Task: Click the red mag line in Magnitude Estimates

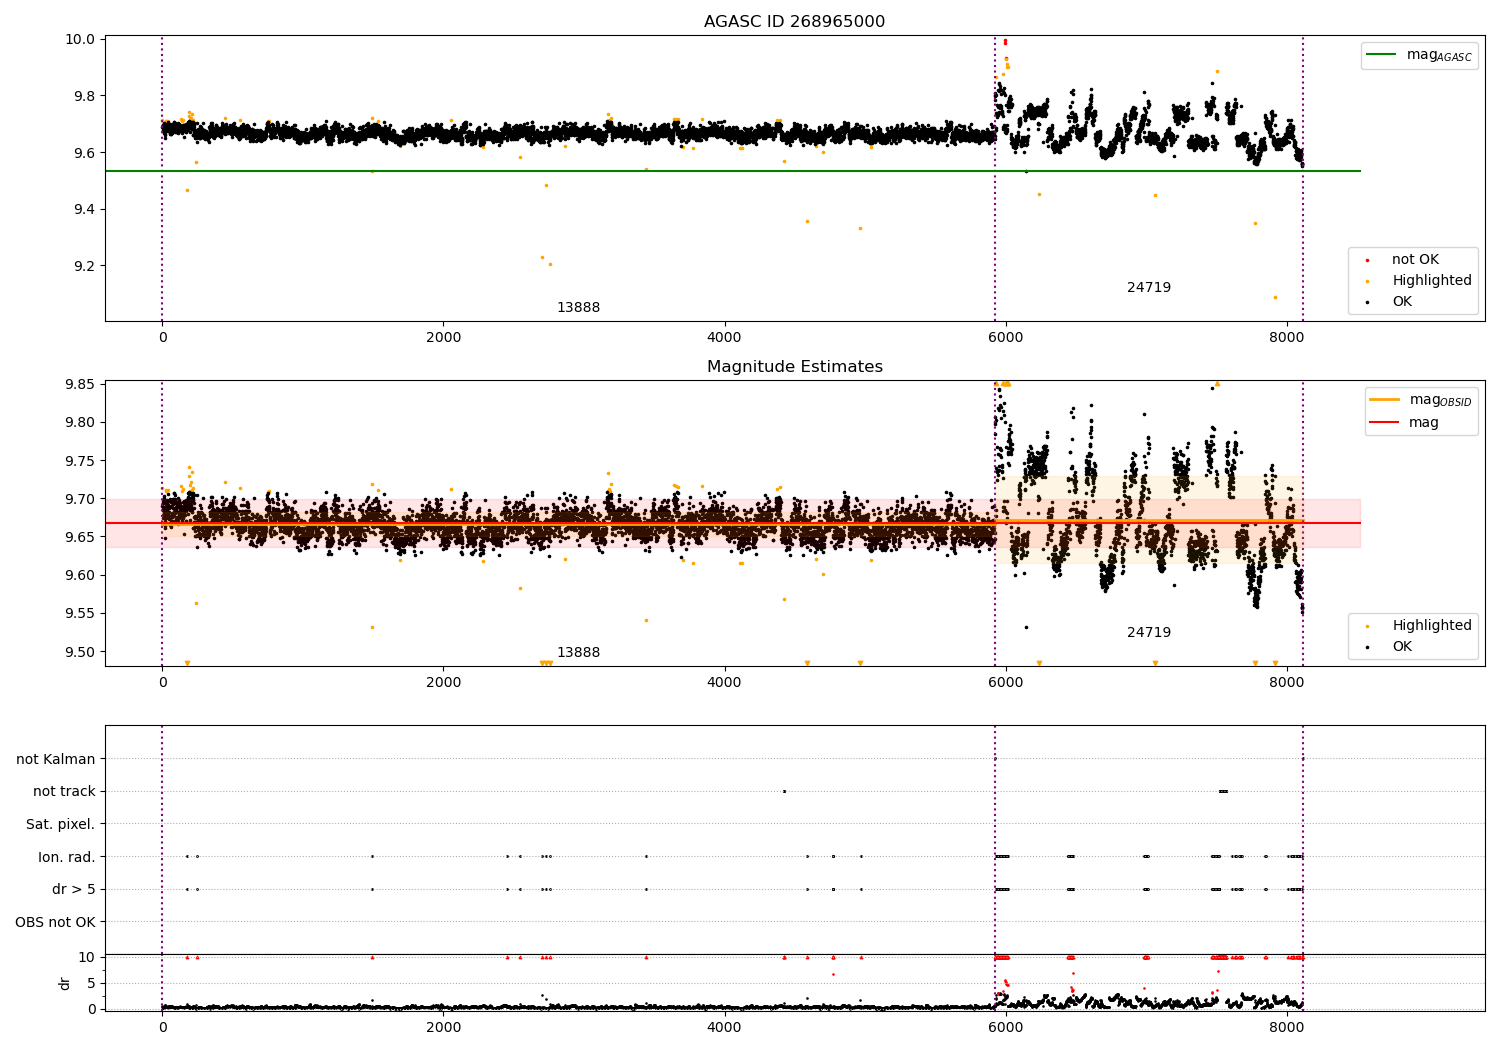Action: [x=733, y=523]
